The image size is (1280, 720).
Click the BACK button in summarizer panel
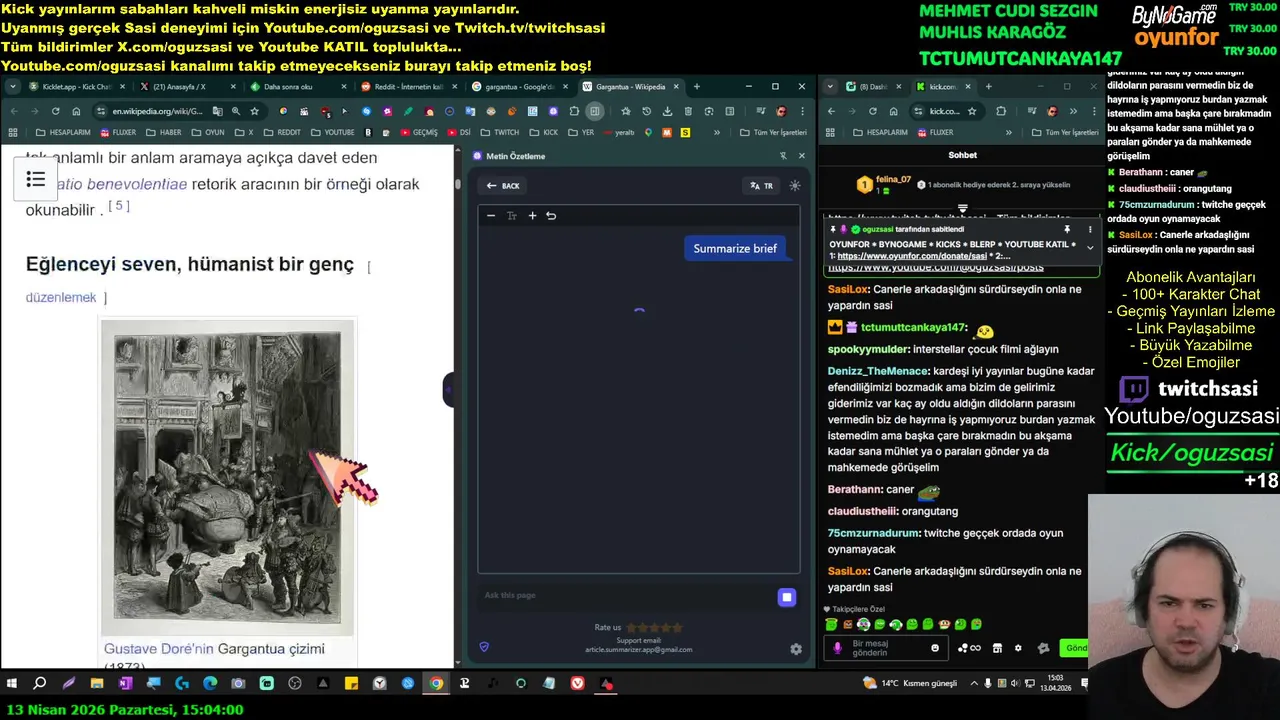(x=503, y=186)
